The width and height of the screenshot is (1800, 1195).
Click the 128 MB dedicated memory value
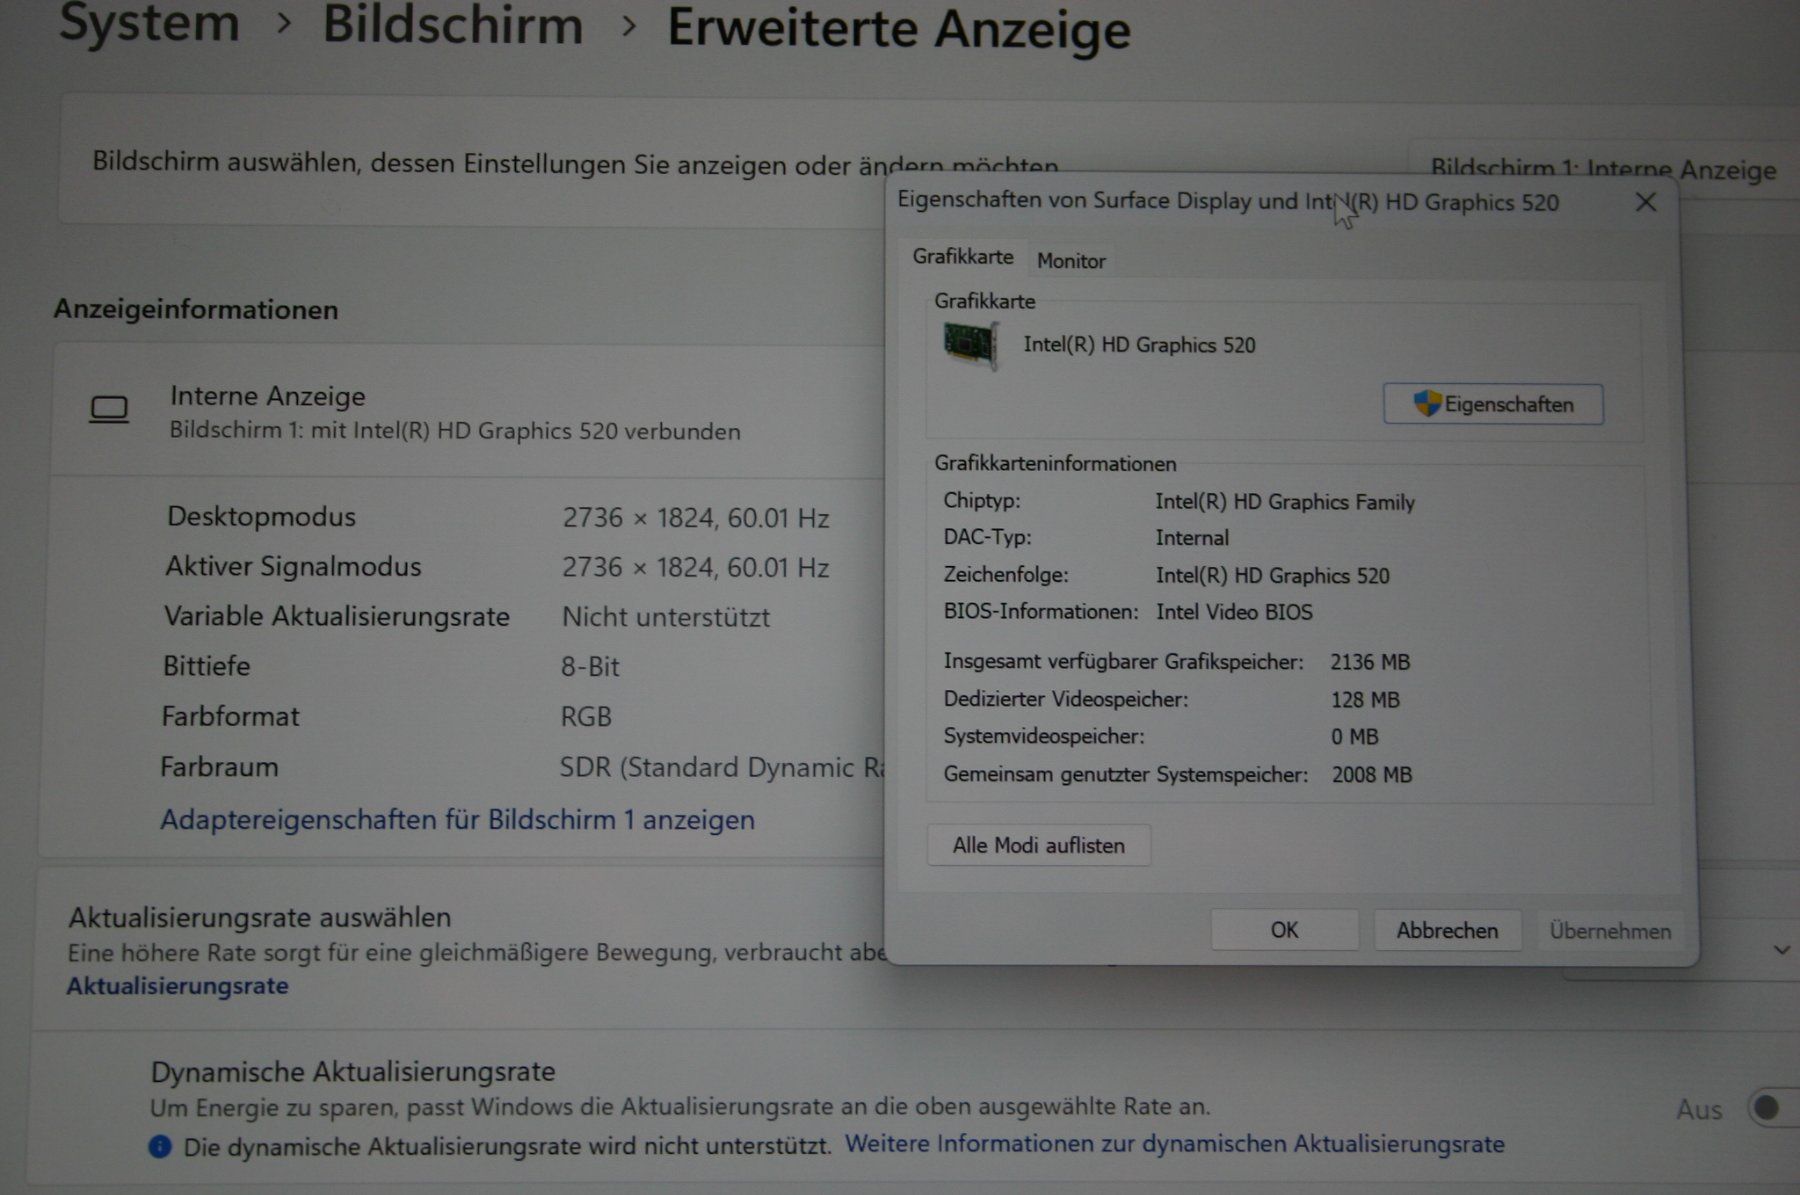coord(1365,700)
